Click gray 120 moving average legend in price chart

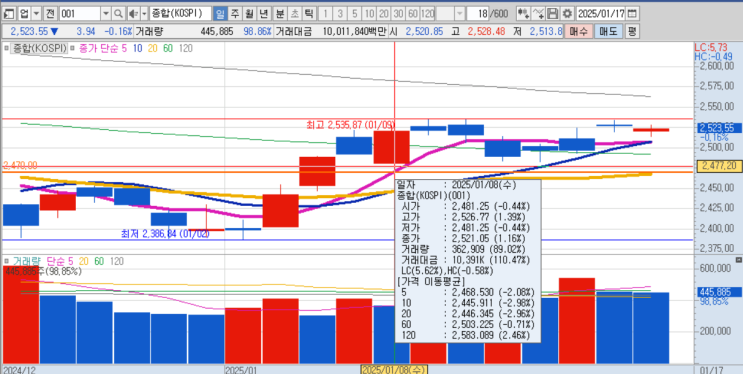186,48
